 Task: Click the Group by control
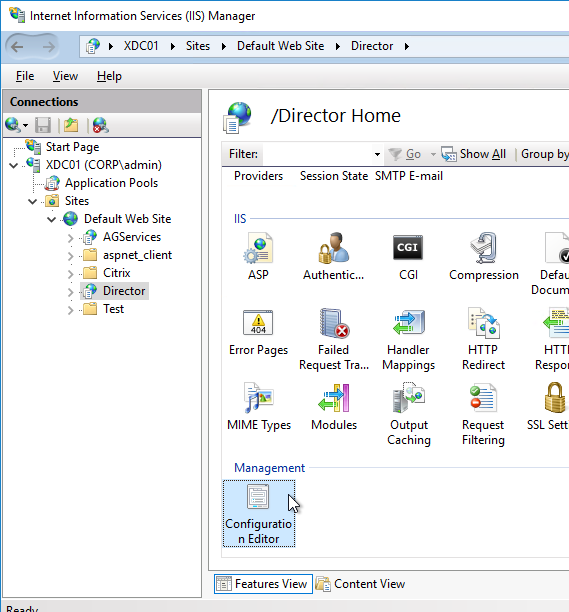545,154
